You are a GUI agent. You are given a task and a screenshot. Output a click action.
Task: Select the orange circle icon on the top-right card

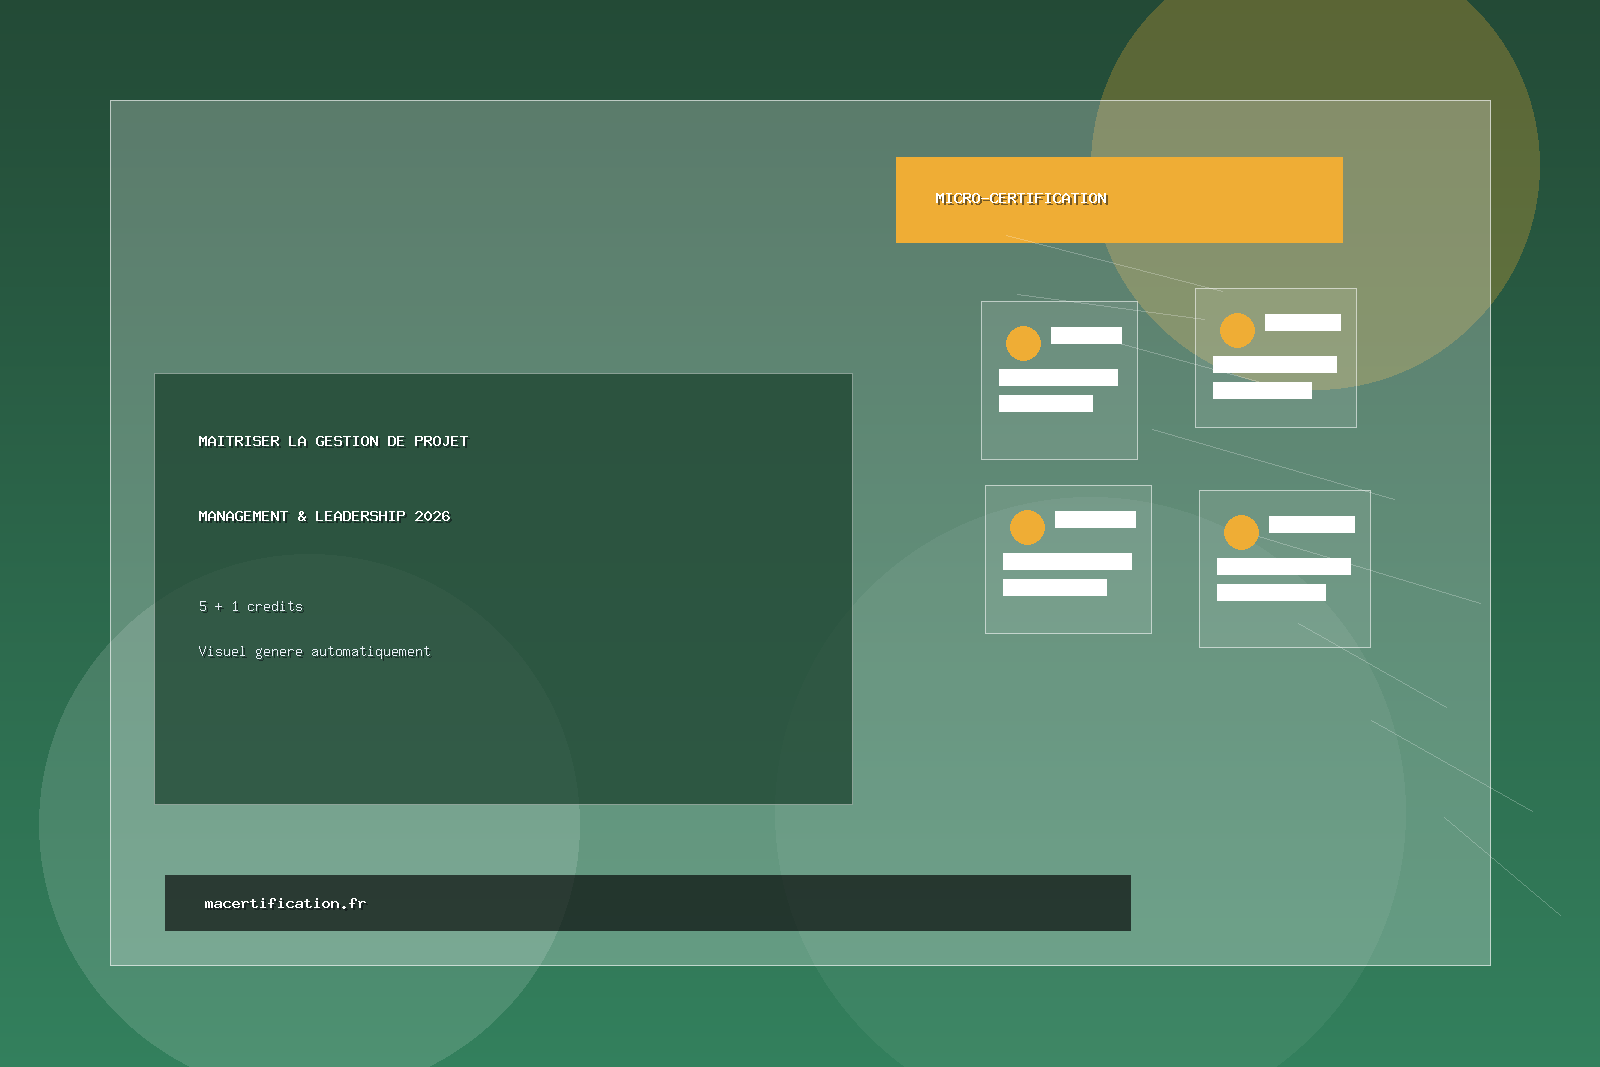[x=1237, y=330]
